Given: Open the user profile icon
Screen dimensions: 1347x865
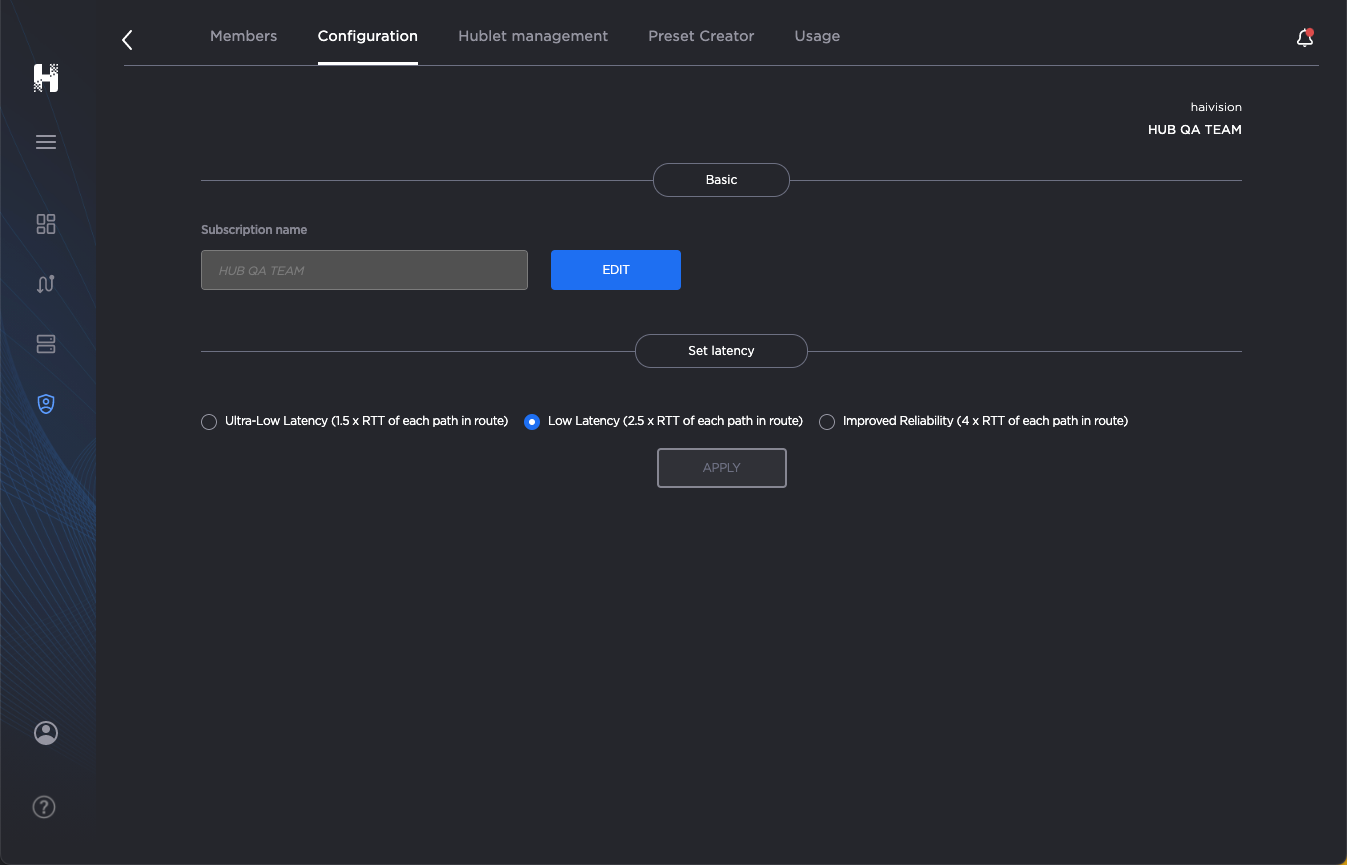Looking at the screenshot, I should point(46,733).
